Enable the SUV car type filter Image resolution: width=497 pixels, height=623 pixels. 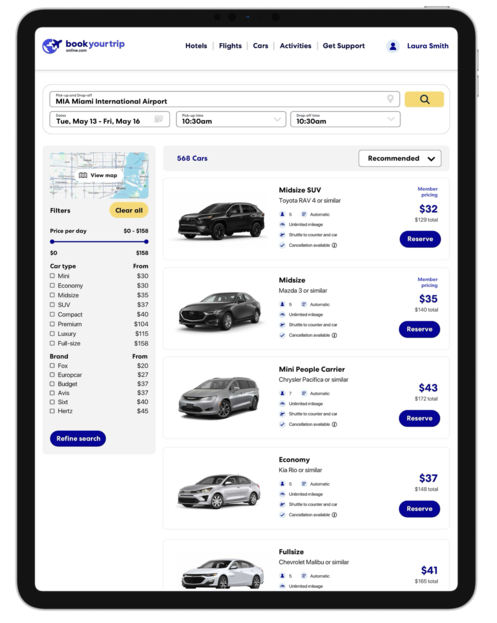52,305
